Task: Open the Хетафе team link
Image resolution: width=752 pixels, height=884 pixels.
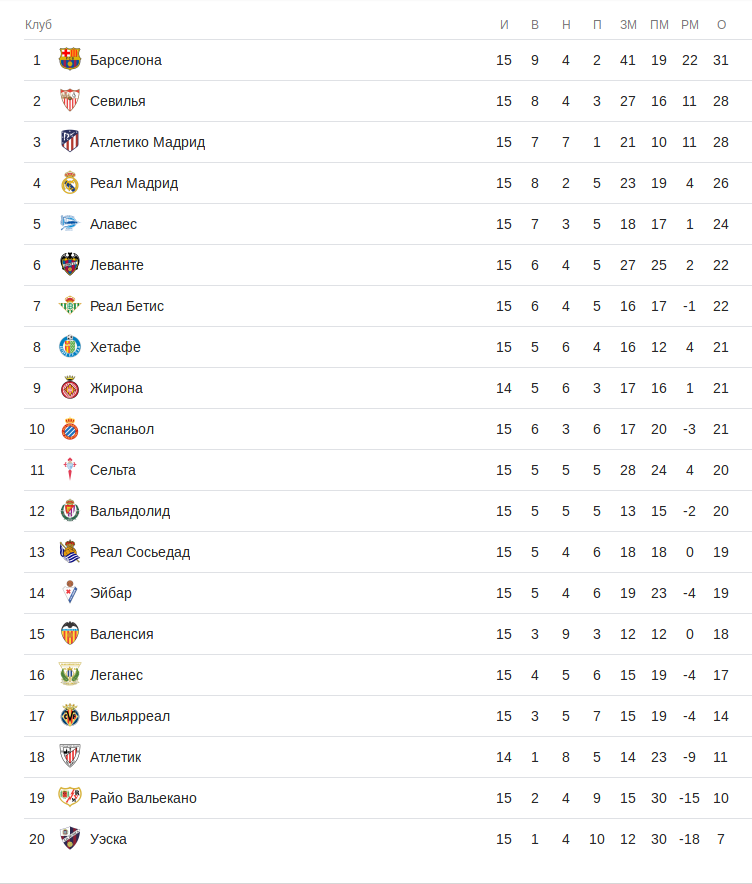Action: coord(115,347)
